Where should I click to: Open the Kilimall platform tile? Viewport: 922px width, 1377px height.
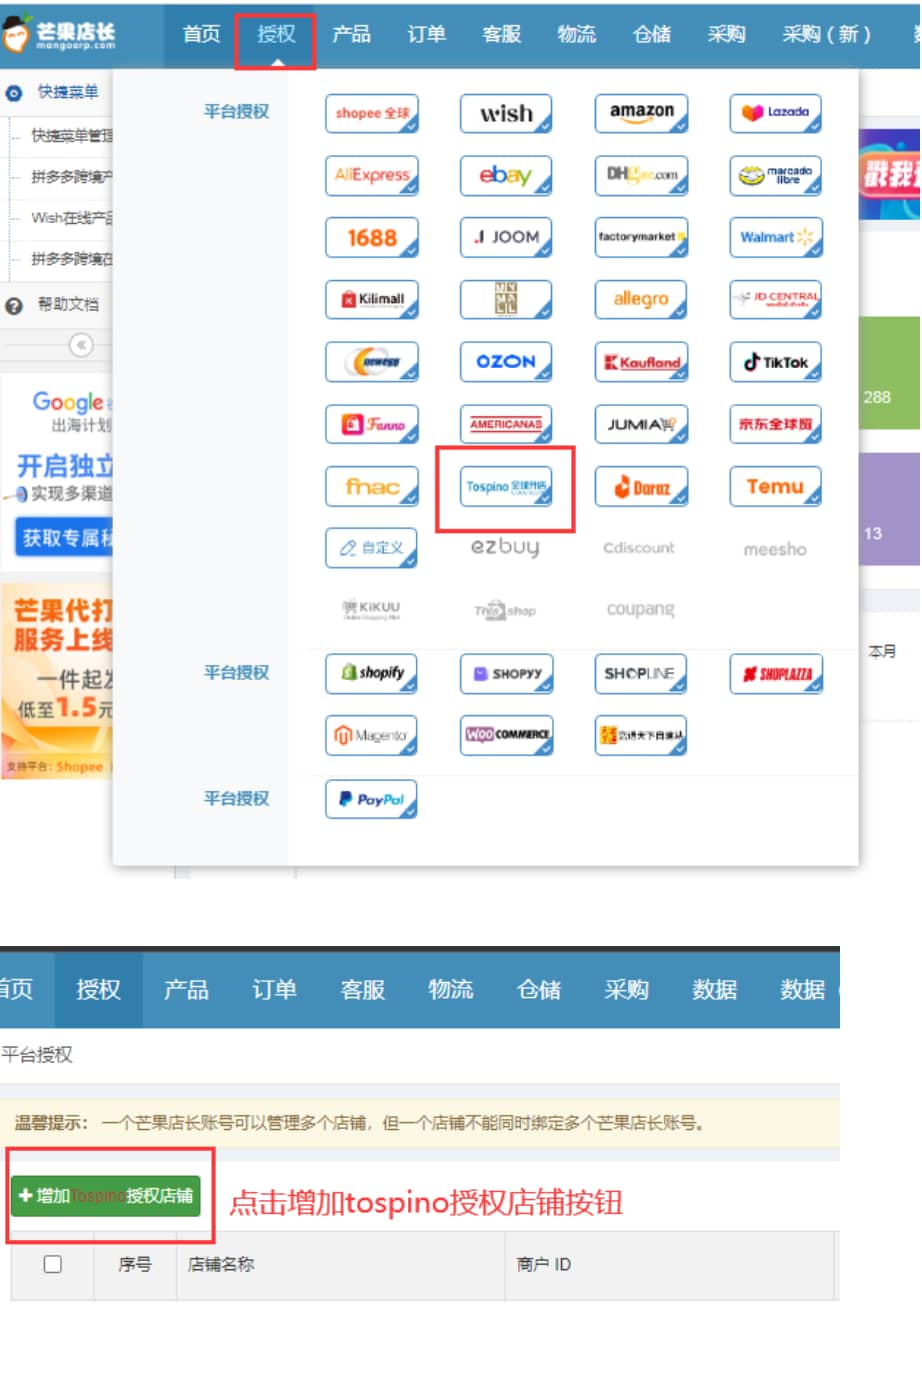[x=372, y=299]
